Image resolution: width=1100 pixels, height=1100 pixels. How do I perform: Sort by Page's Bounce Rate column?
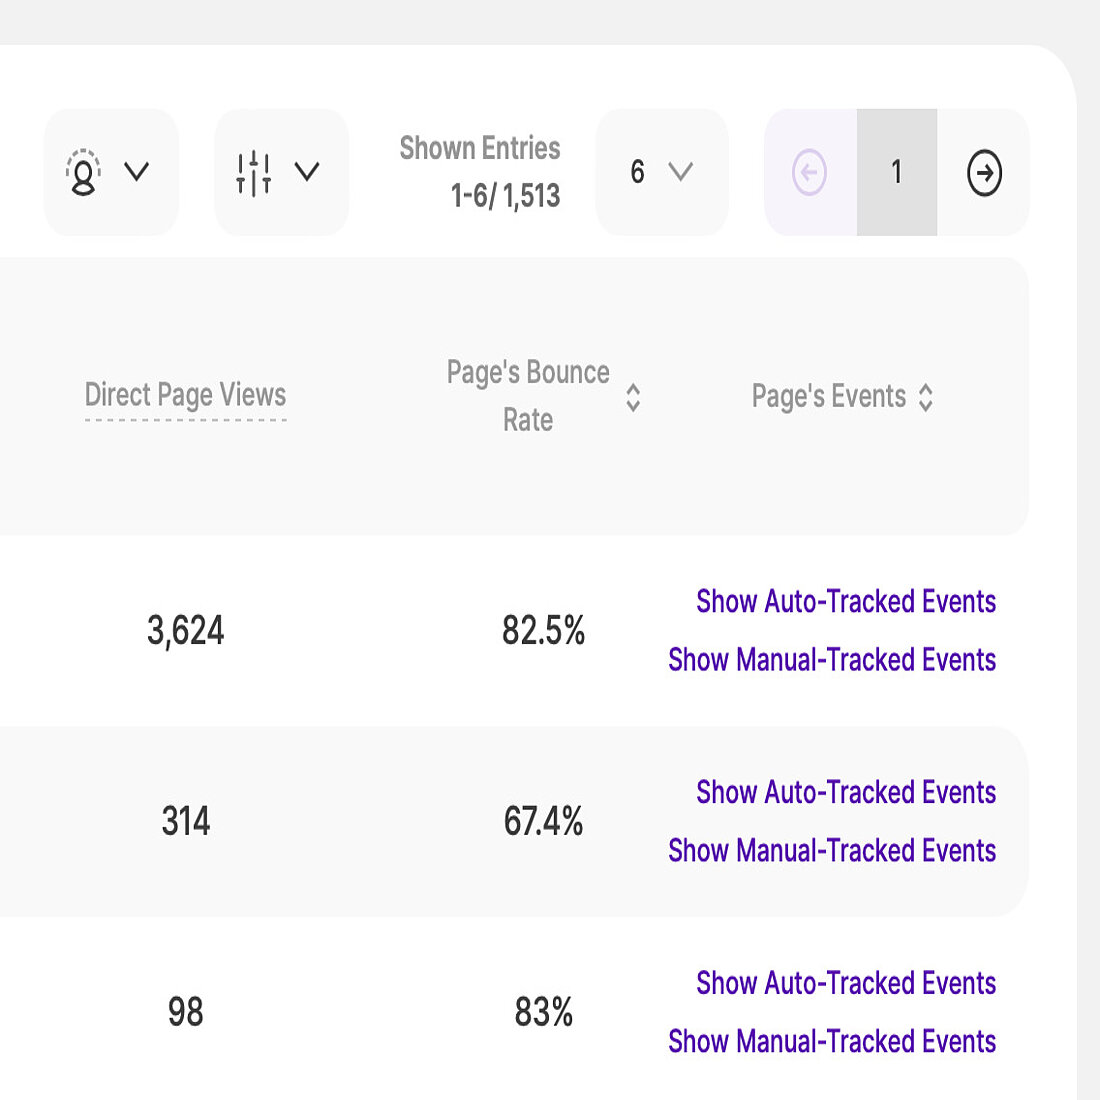pos(634,398)
